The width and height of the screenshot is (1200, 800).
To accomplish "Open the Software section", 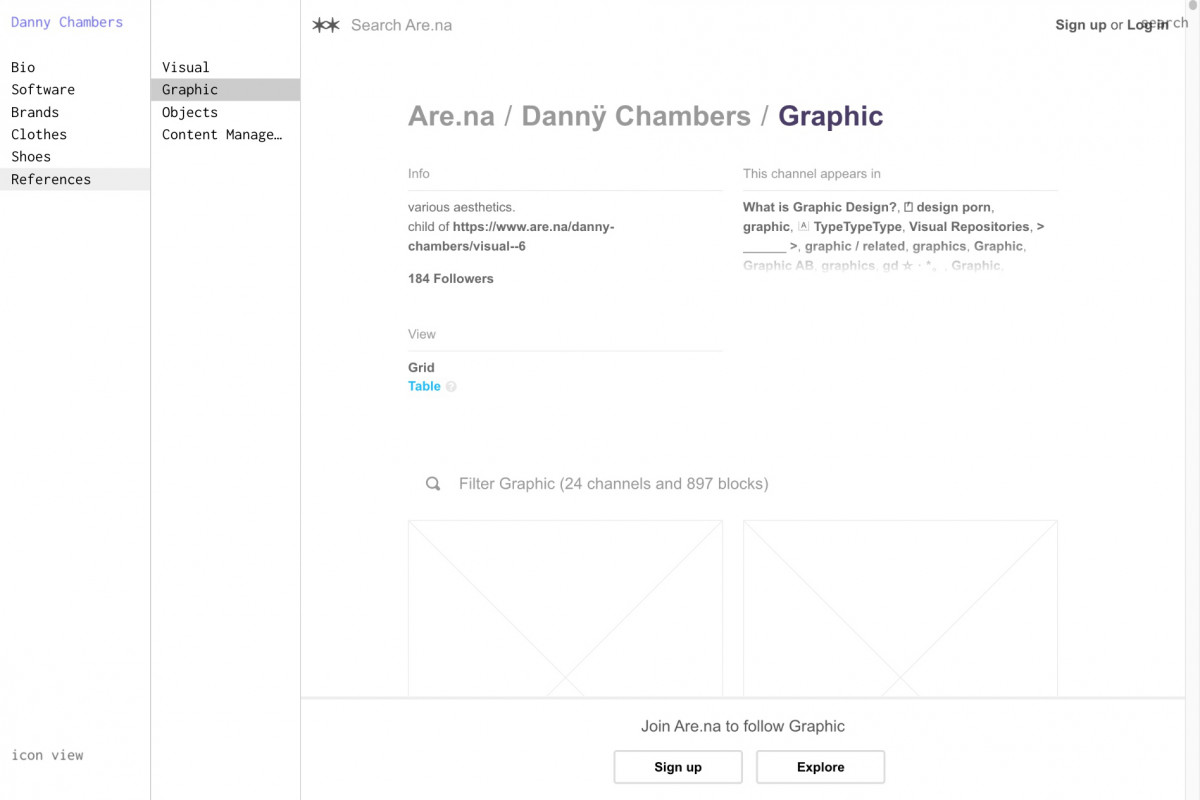I will 43,89.
